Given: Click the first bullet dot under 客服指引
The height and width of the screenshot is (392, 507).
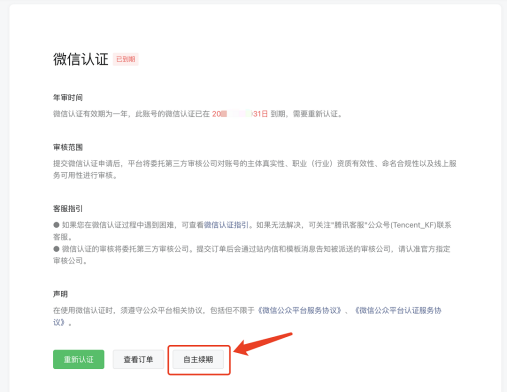Looking at the screenshot, I should pyautogui.click(x=56, y=225).
